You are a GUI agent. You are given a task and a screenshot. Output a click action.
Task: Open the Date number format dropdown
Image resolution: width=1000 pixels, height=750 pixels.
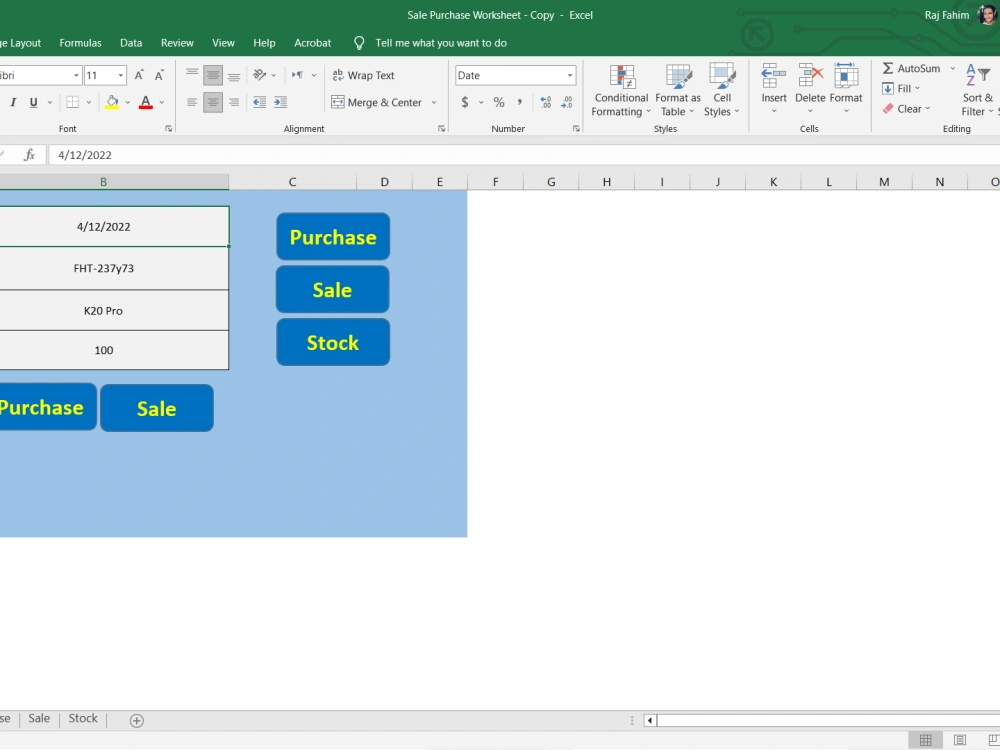(x=570, y=75)
